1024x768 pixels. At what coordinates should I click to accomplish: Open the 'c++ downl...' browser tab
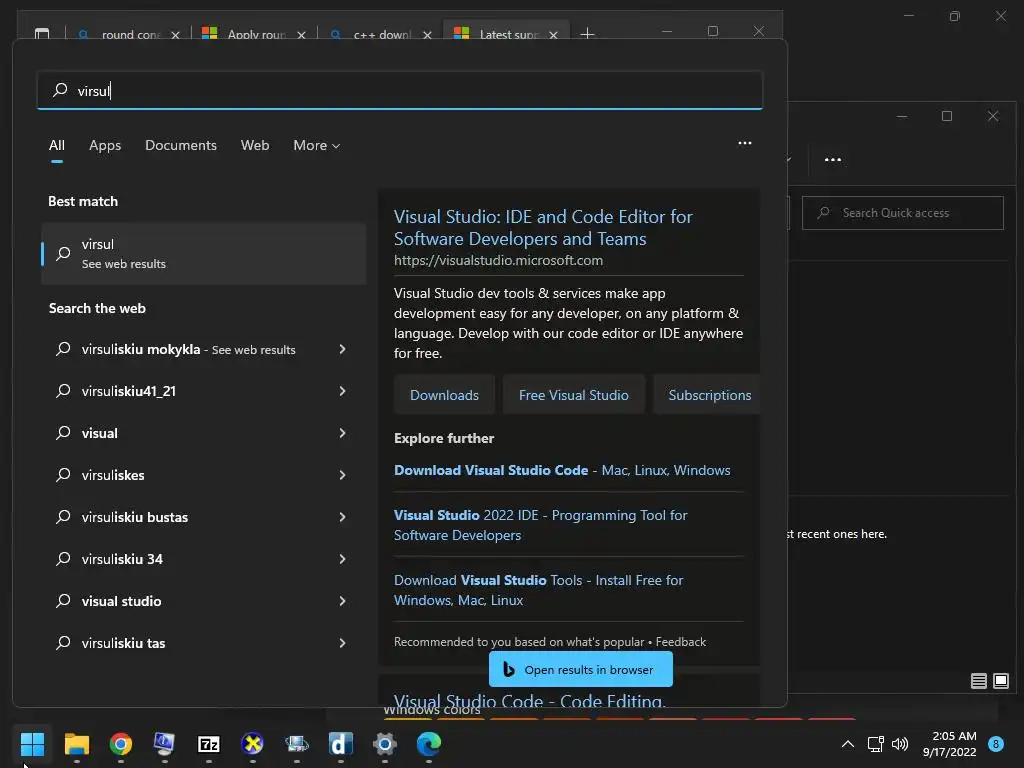tap(380, 34)
